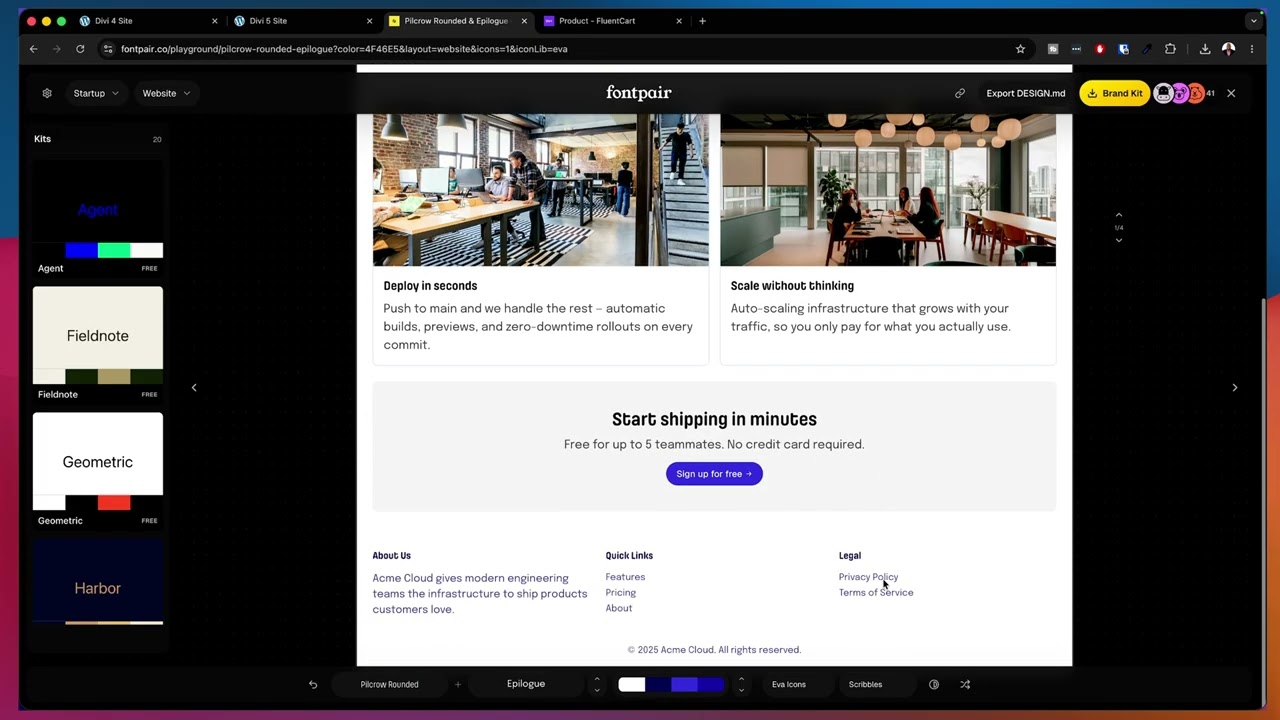1280x720 pixels.
Task: Download the Brand Kit
Action: tap(1115, 93)
